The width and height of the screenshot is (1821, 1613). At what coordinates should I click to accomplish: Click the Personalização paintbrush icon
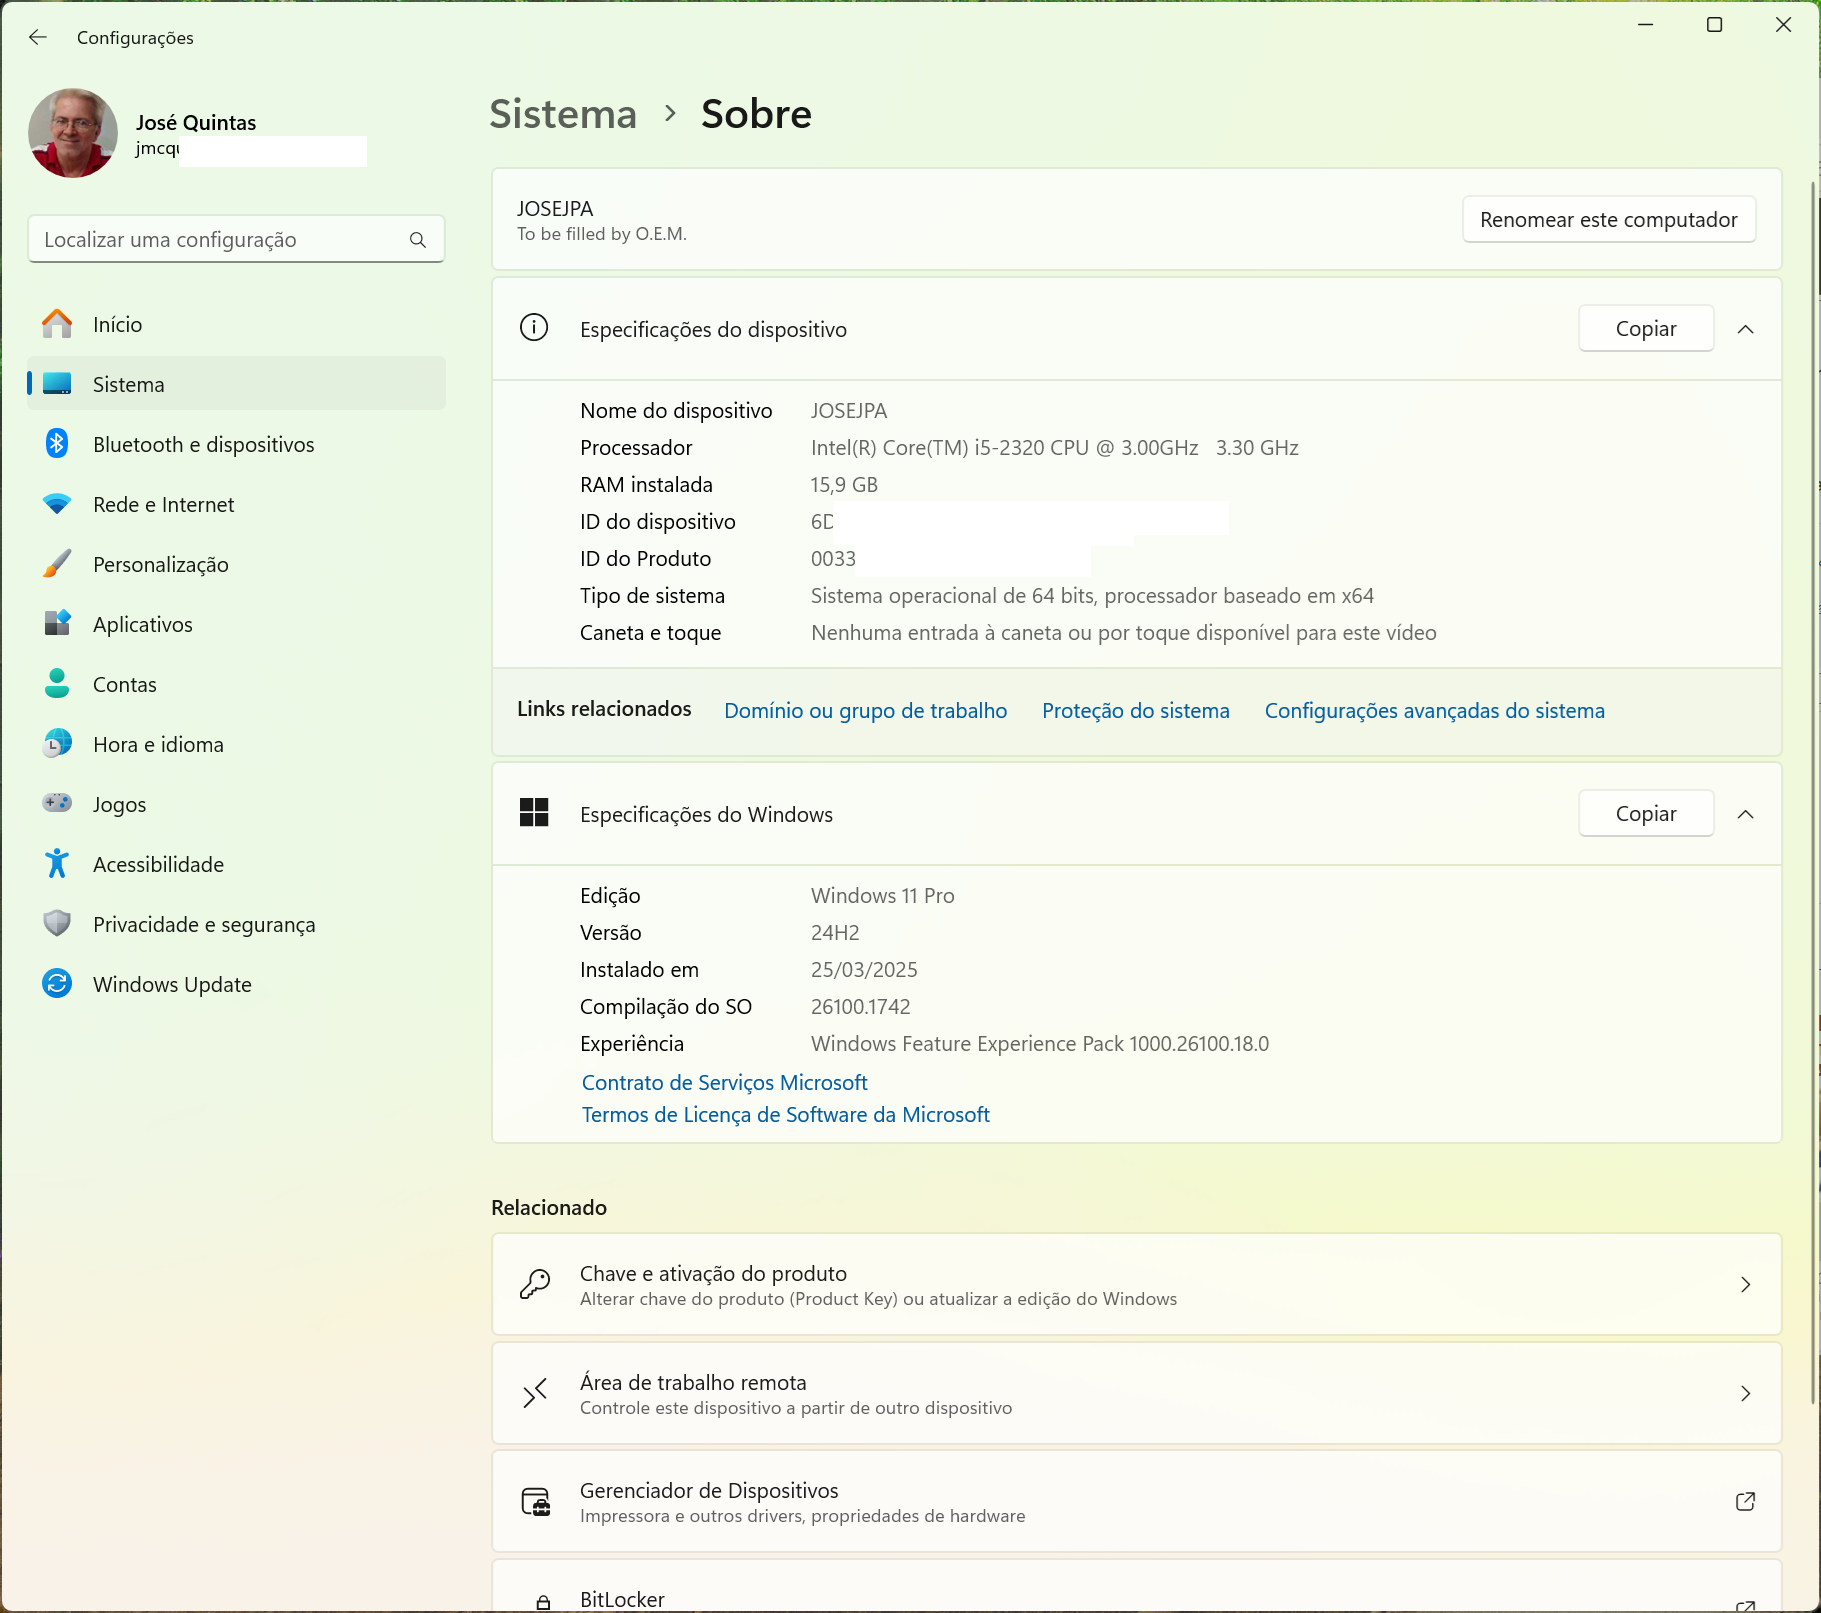(57, 564)
